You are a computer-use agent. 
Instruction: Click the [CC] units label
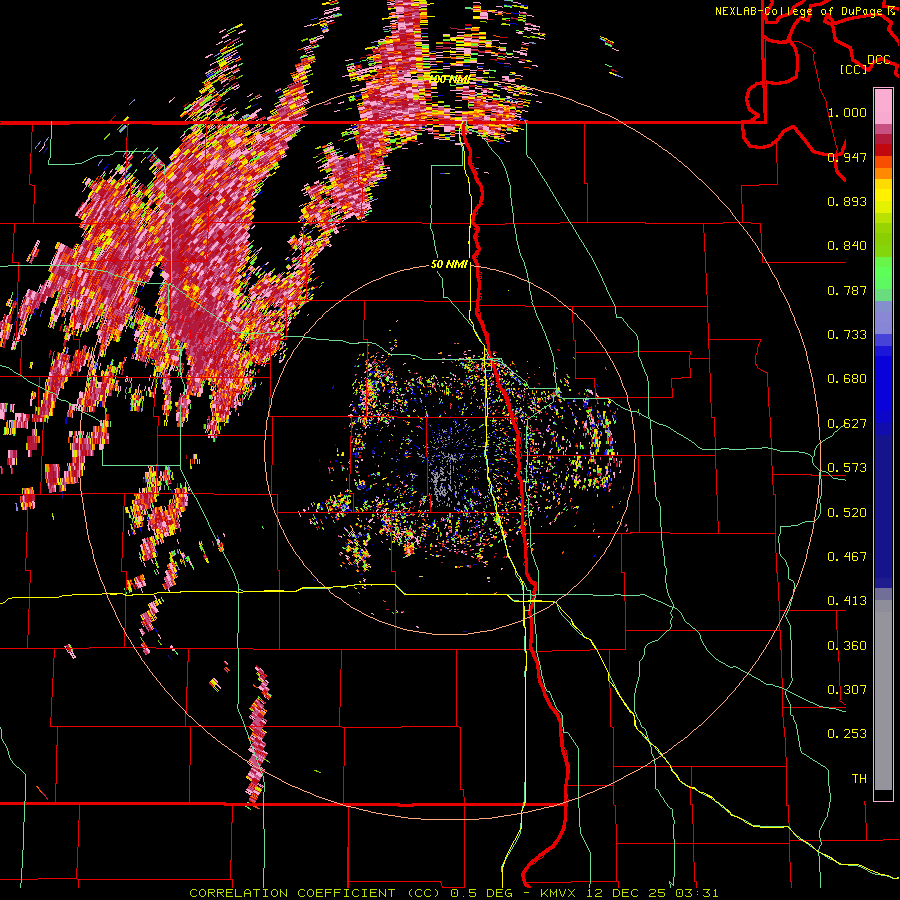click(x=854, y=69)
